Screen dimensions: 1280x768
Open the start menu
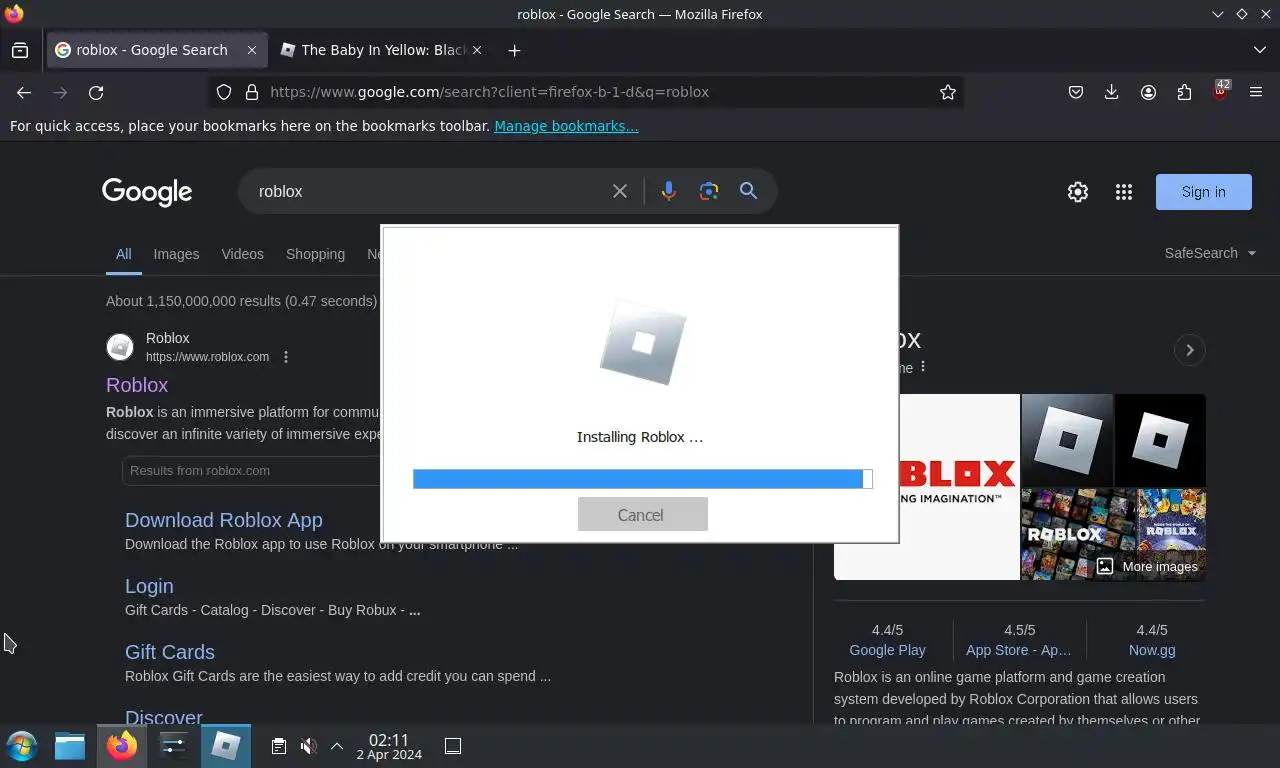(x=21, y=746)
